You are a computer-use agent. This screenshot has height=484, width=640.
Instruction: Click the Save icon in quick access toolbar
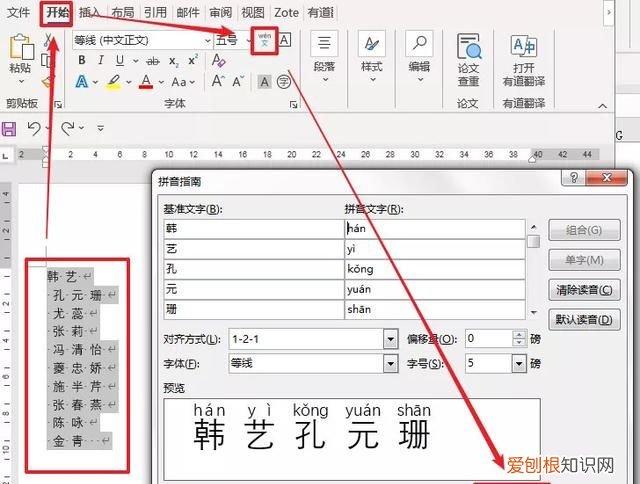pyautogui.click(x=9, y=129)
